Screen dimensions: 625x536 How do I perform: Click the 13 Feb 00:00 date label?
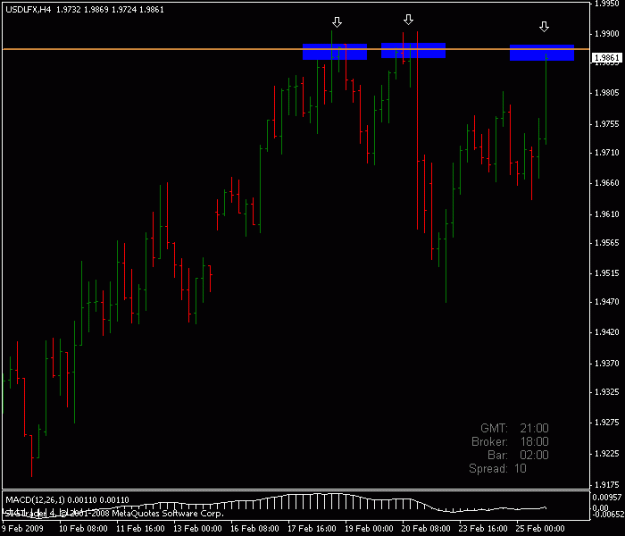coord(197,529)
